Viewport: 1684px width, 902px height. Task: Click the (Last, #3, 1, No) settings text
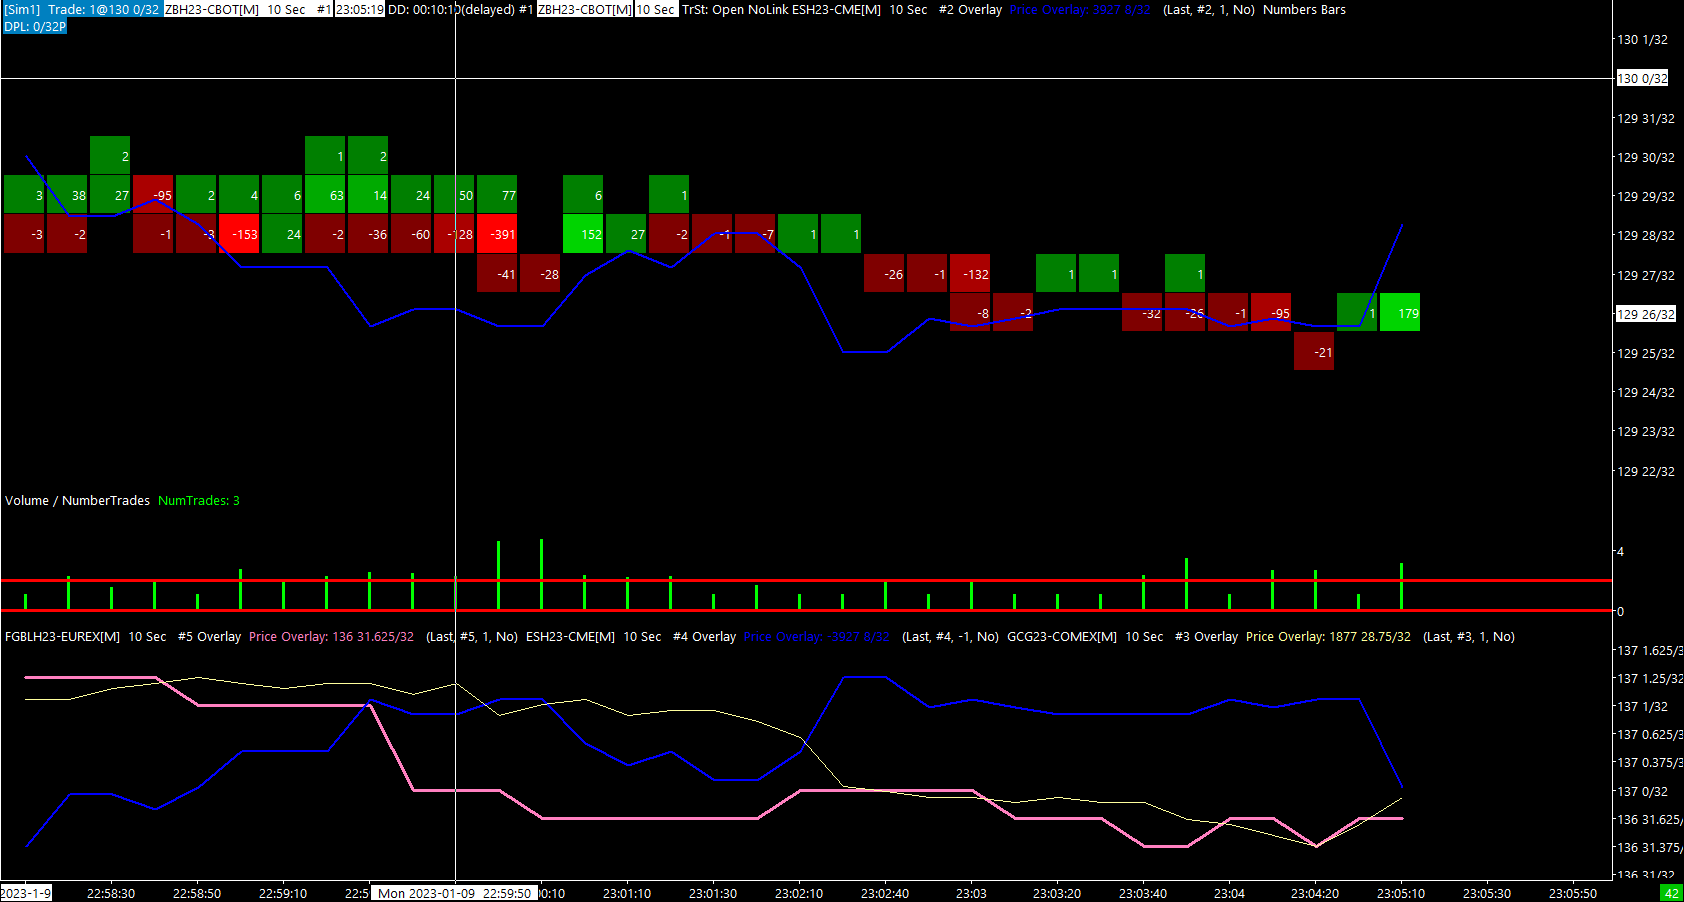point(1469,637)
